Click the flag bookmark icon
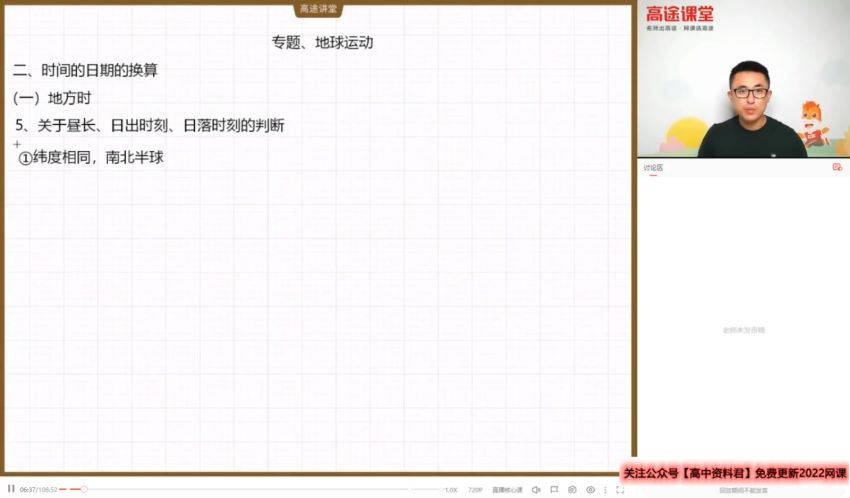The height and width of the screenshot is (498, 850). point(554,490)
